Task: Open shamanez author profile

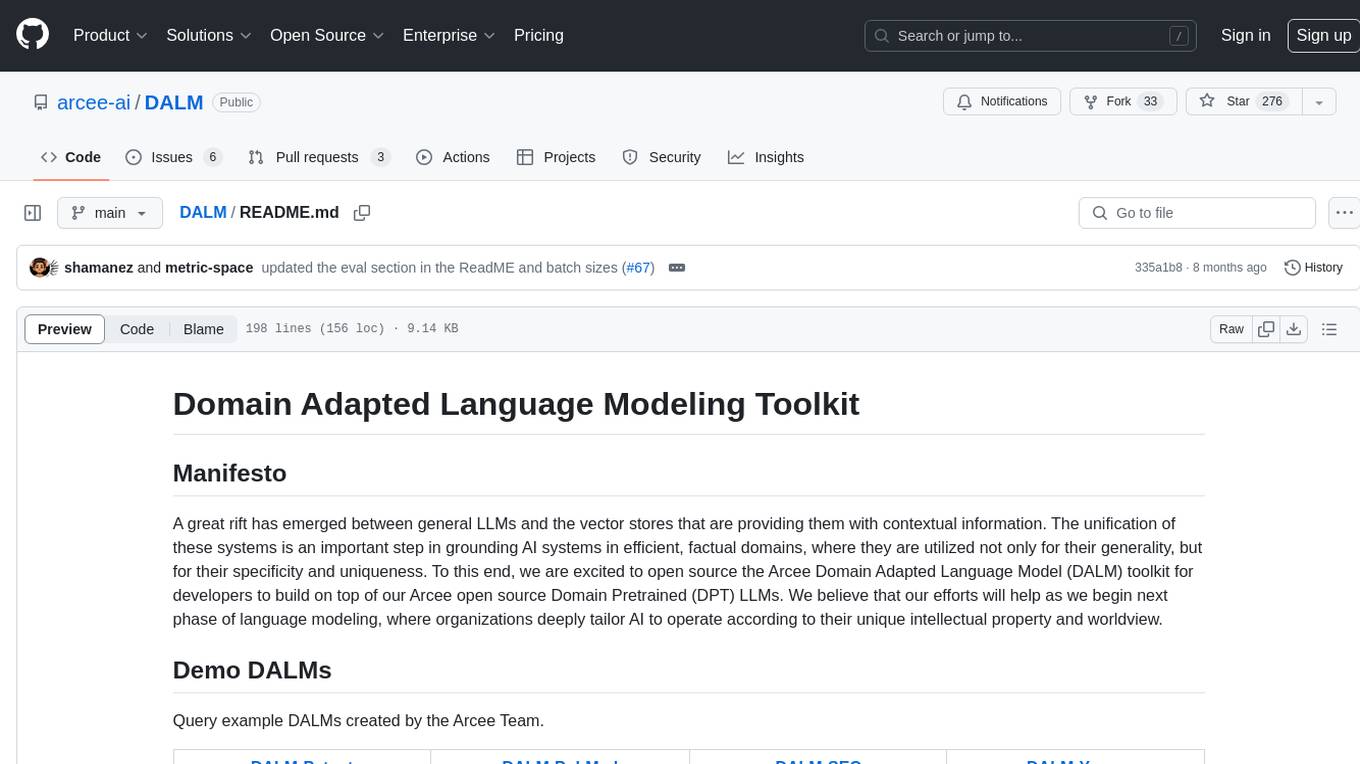Action: coord(98,268)
